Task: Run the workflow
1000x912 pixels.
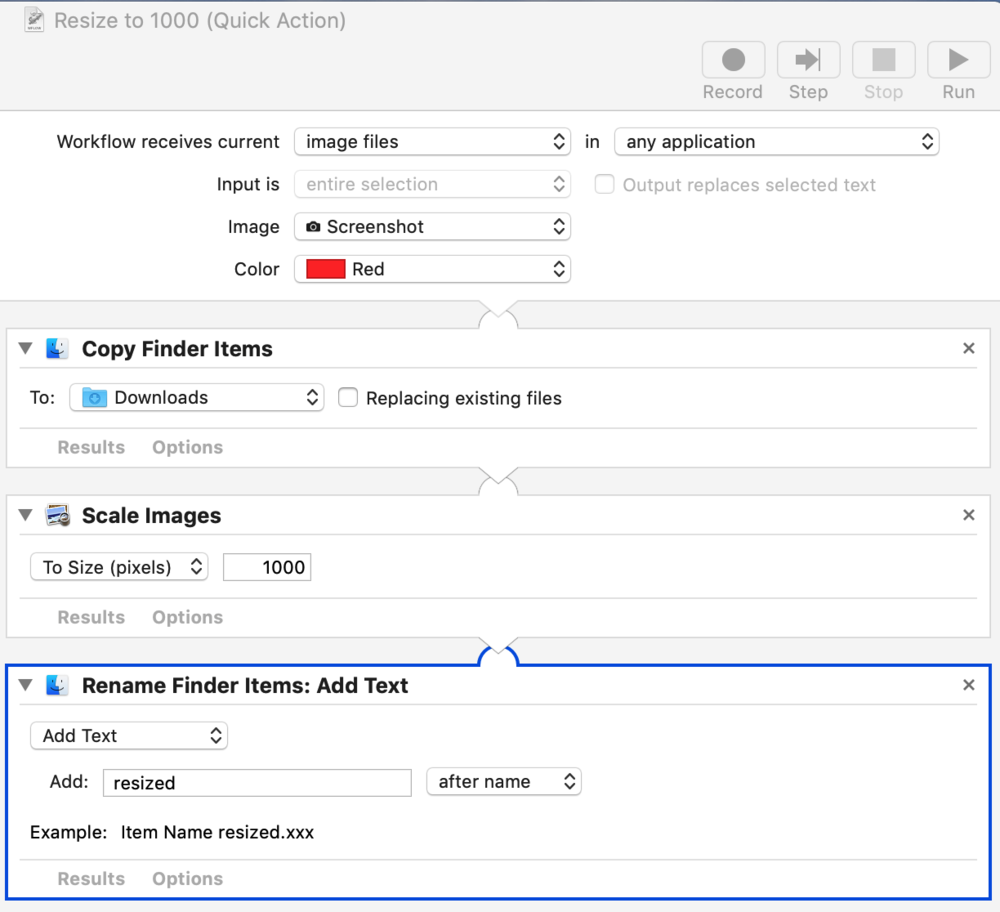Action: tap(959, 61)
